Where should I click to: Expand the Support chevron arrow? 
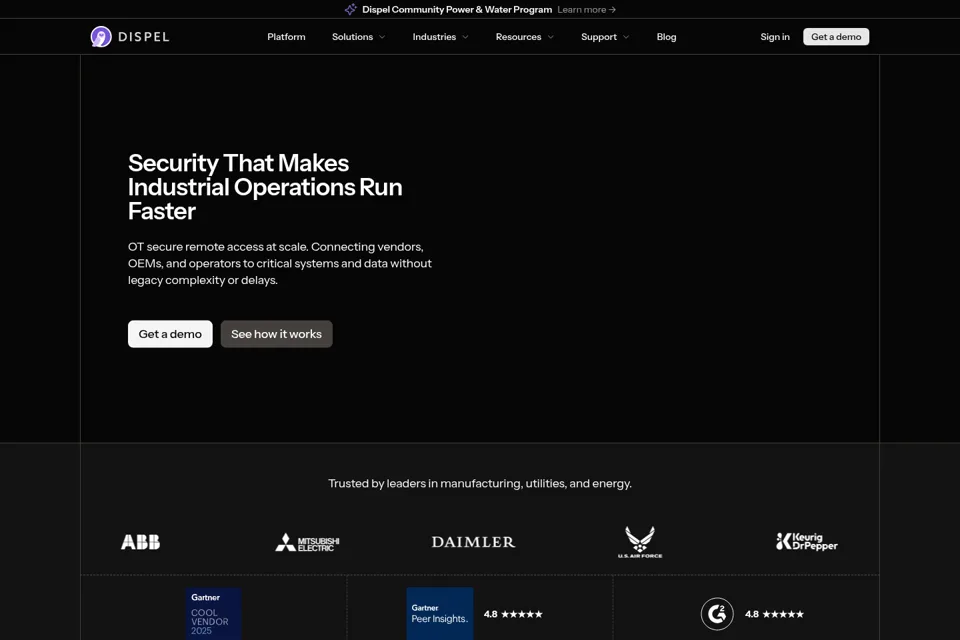click(626, 37)
